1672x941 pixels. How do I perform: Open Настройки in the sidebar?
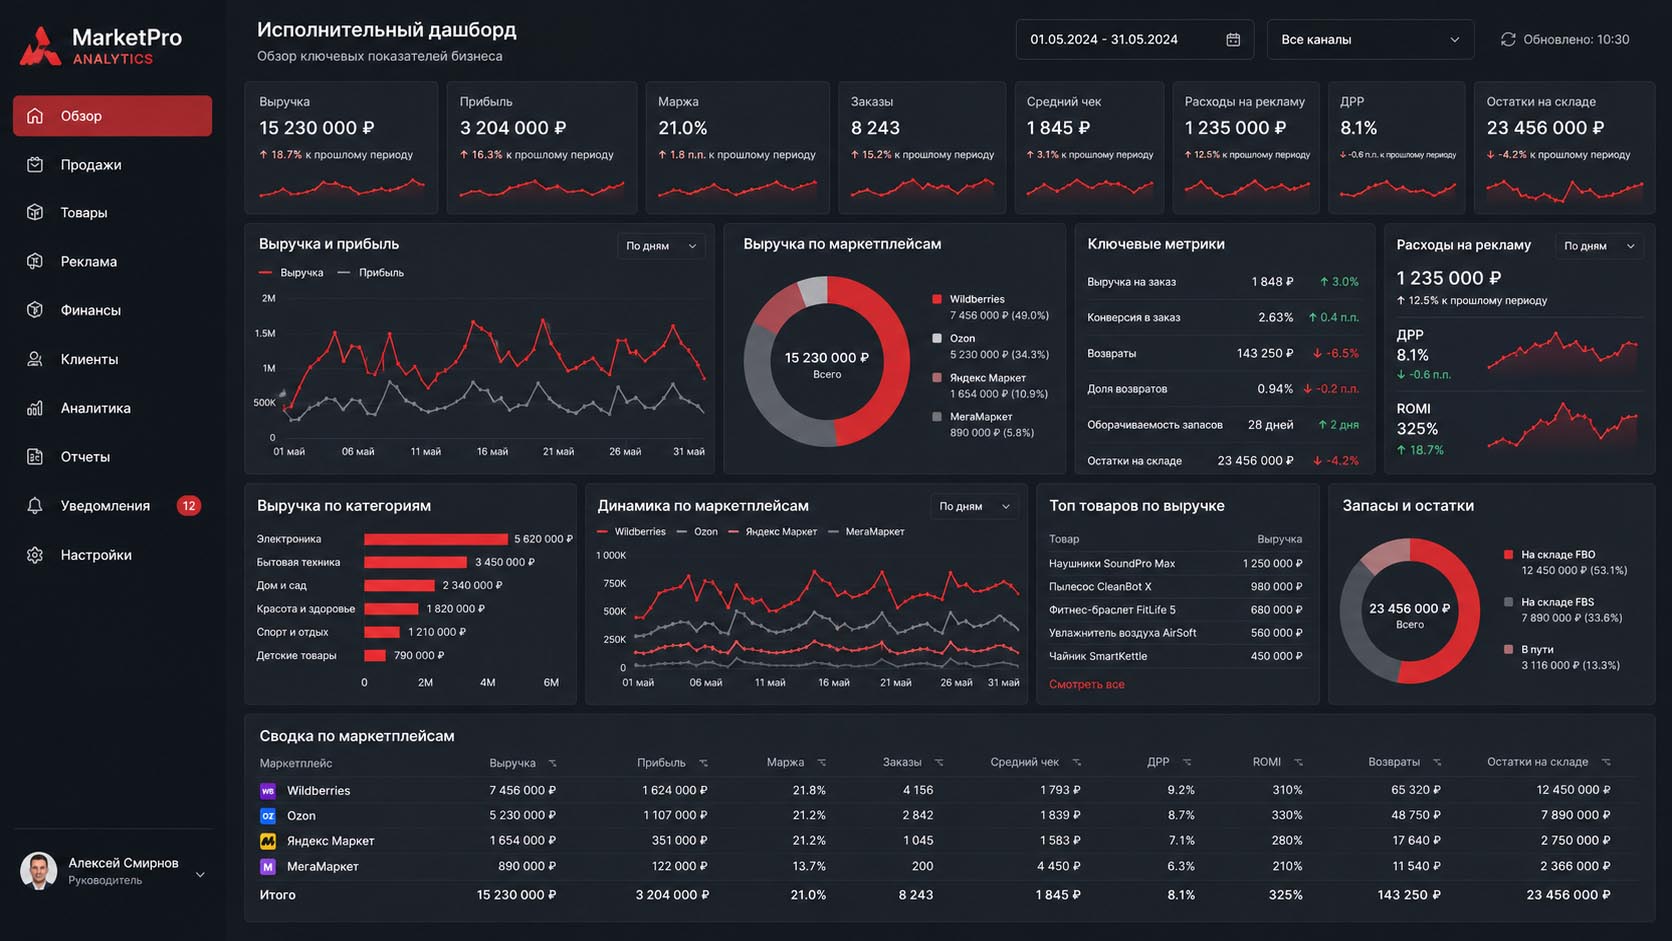pos(112,555)
